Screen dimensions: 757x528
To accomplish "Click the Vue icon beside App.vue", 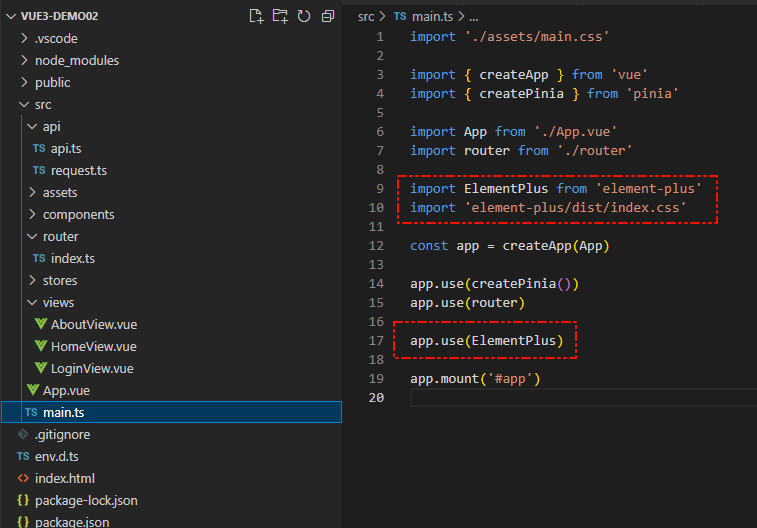I will pyautogui.click(x=33, y=390).
